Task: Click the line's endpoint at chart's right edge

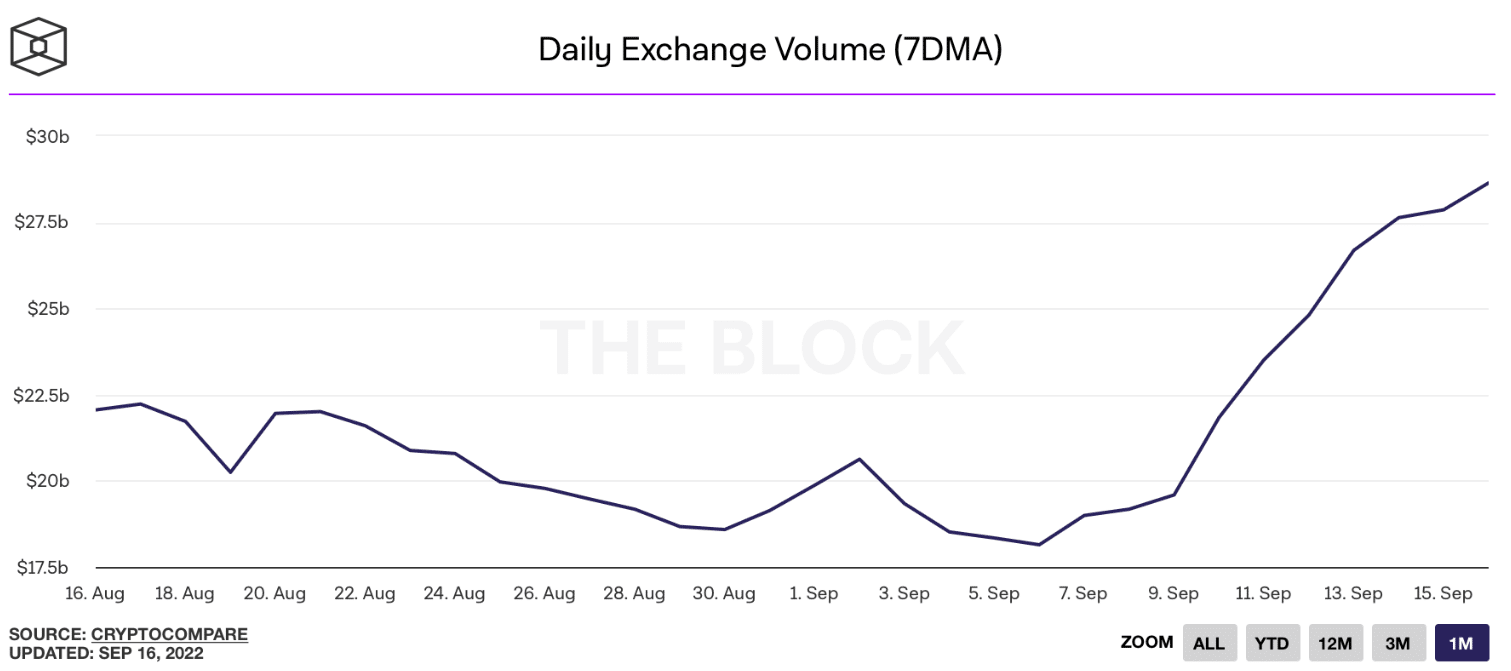Action: (1487, 183)
